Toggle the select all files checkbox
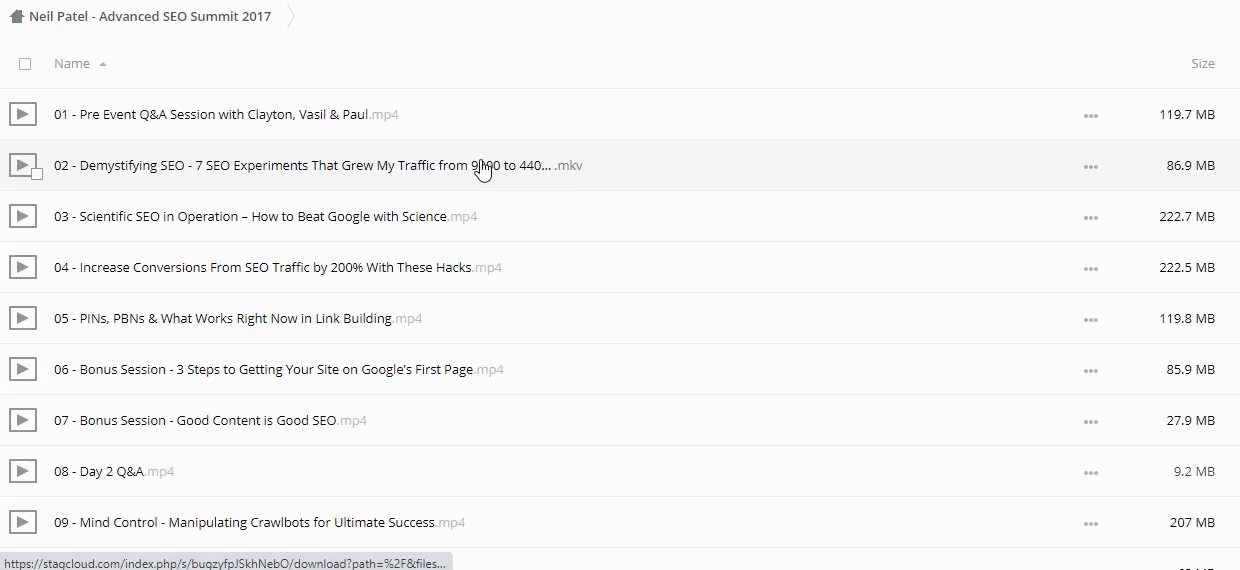 click(25, 64)
